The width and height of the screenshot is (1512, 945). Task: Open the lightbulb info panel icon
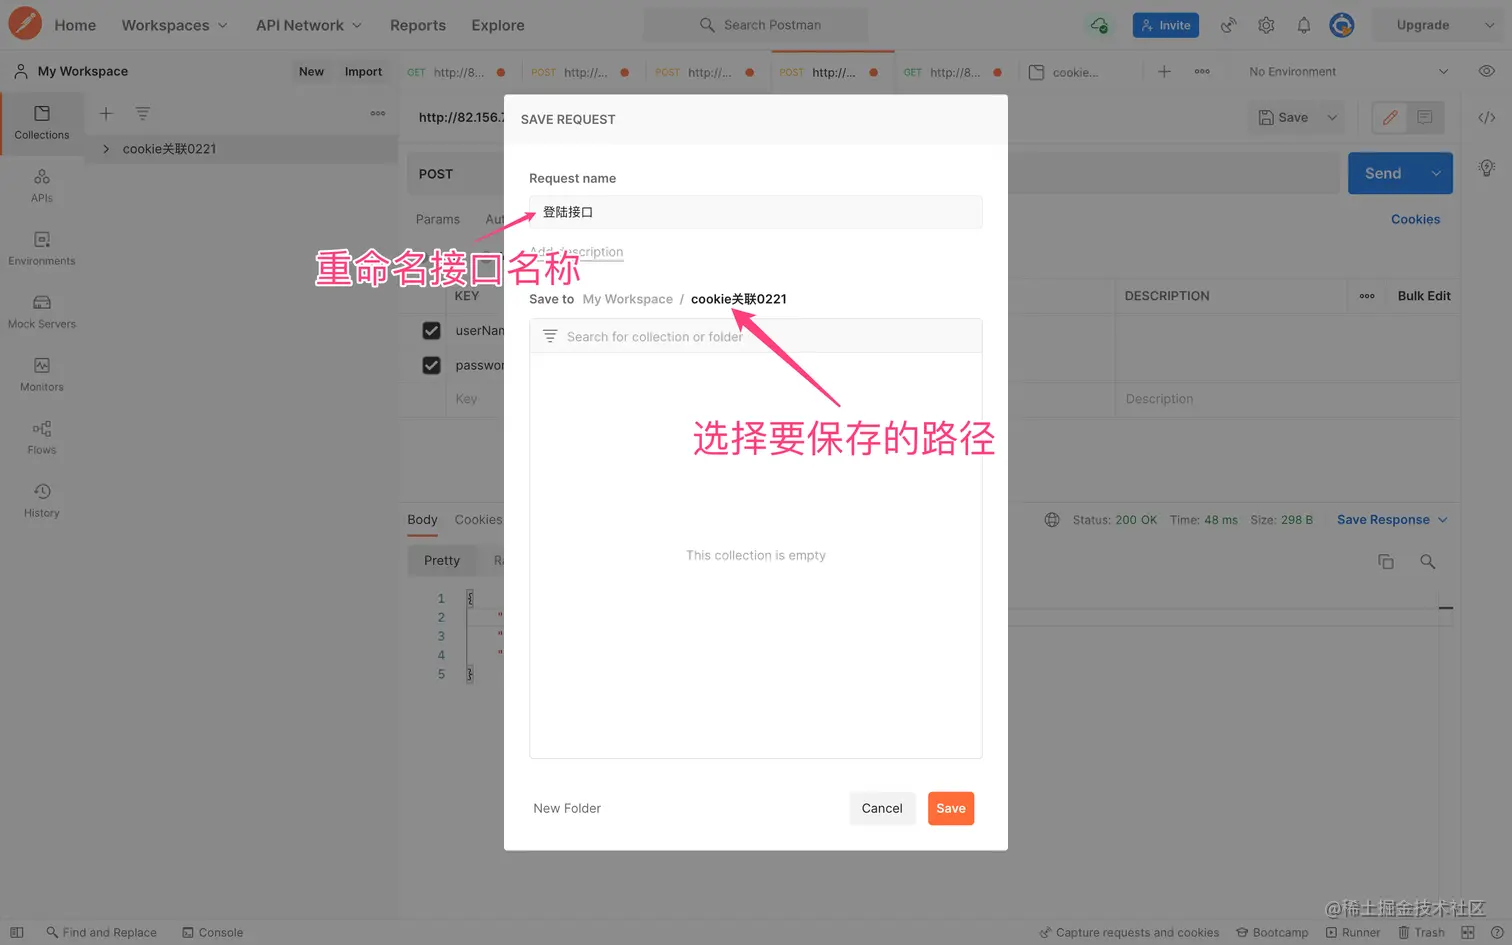pyautogui.click(x=1487, y=167)
